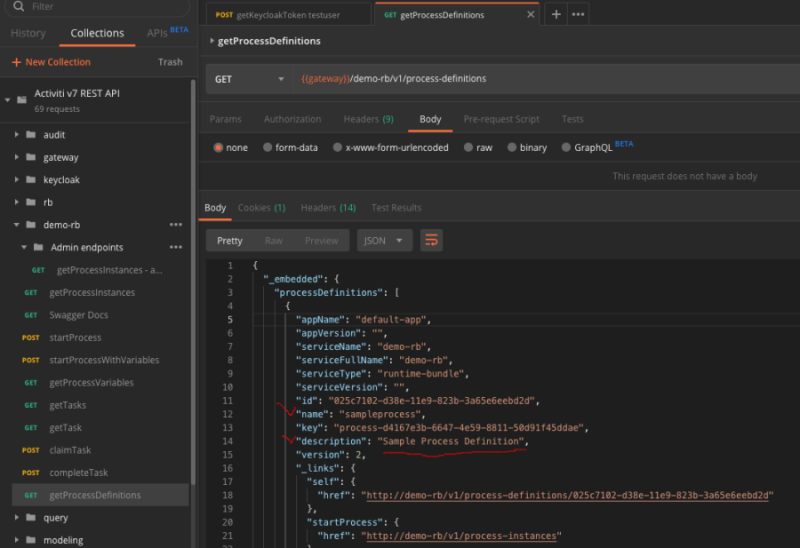The image size is (800, 548).
Task: Choose the GraphQL body radio button
Action: click(x=564, y=147)
